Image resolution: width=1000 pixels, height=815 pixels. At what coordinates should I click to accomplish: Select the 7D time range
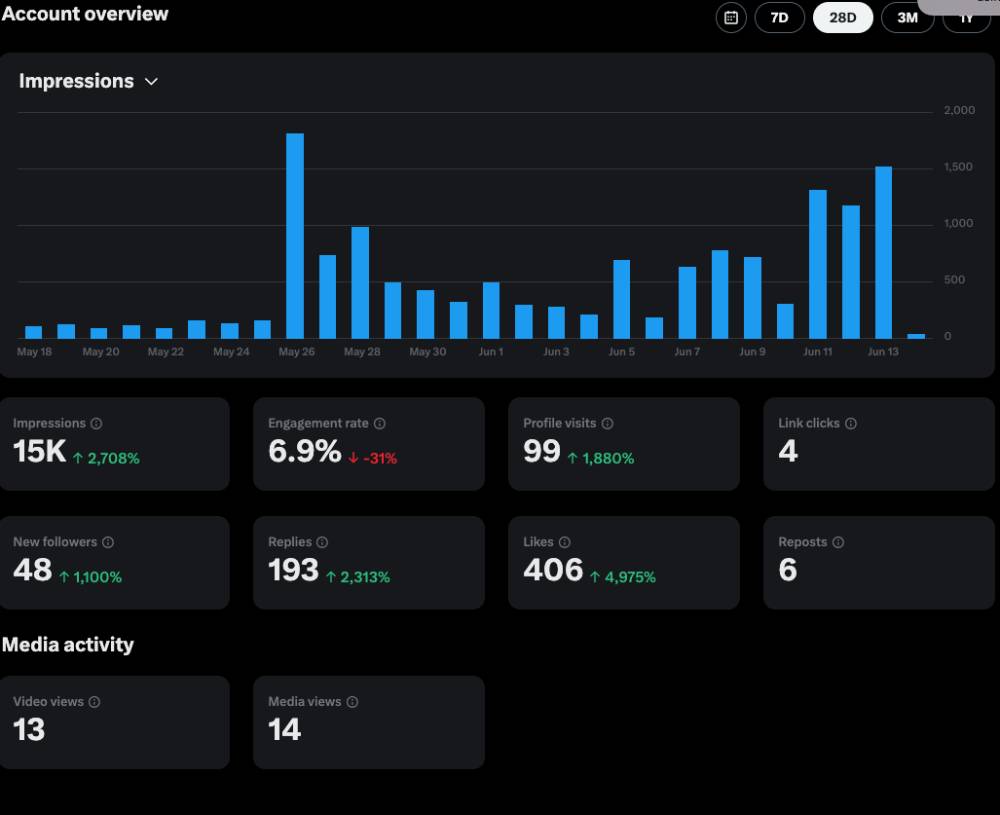[779, 17]
